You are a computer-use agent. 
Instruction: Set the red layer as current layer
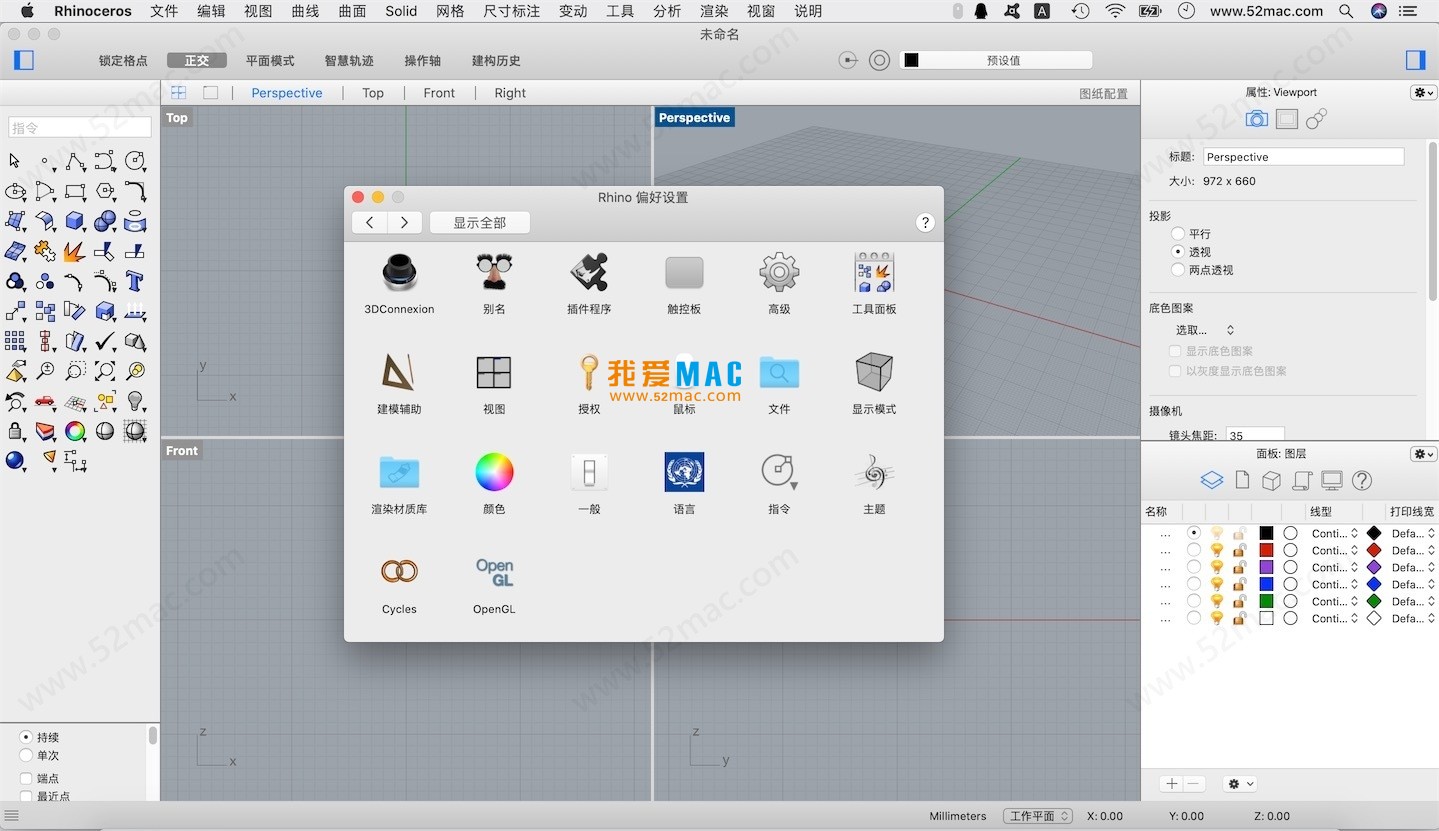coord(1194,550)
